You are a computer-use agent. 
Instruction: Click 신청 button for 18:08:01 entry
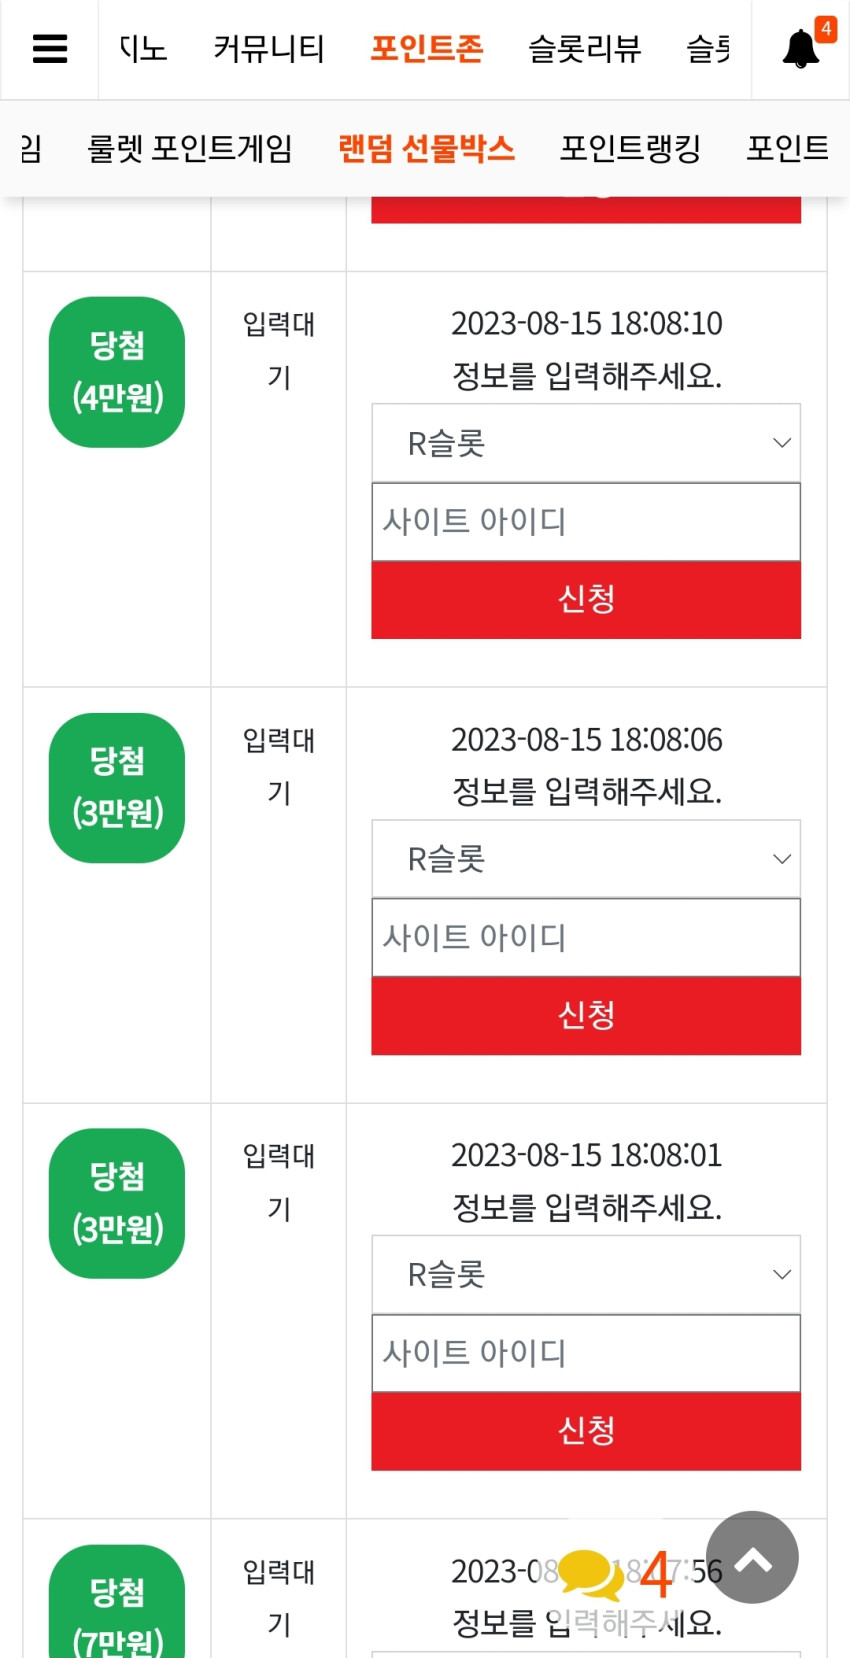(x=586, y=1431)
